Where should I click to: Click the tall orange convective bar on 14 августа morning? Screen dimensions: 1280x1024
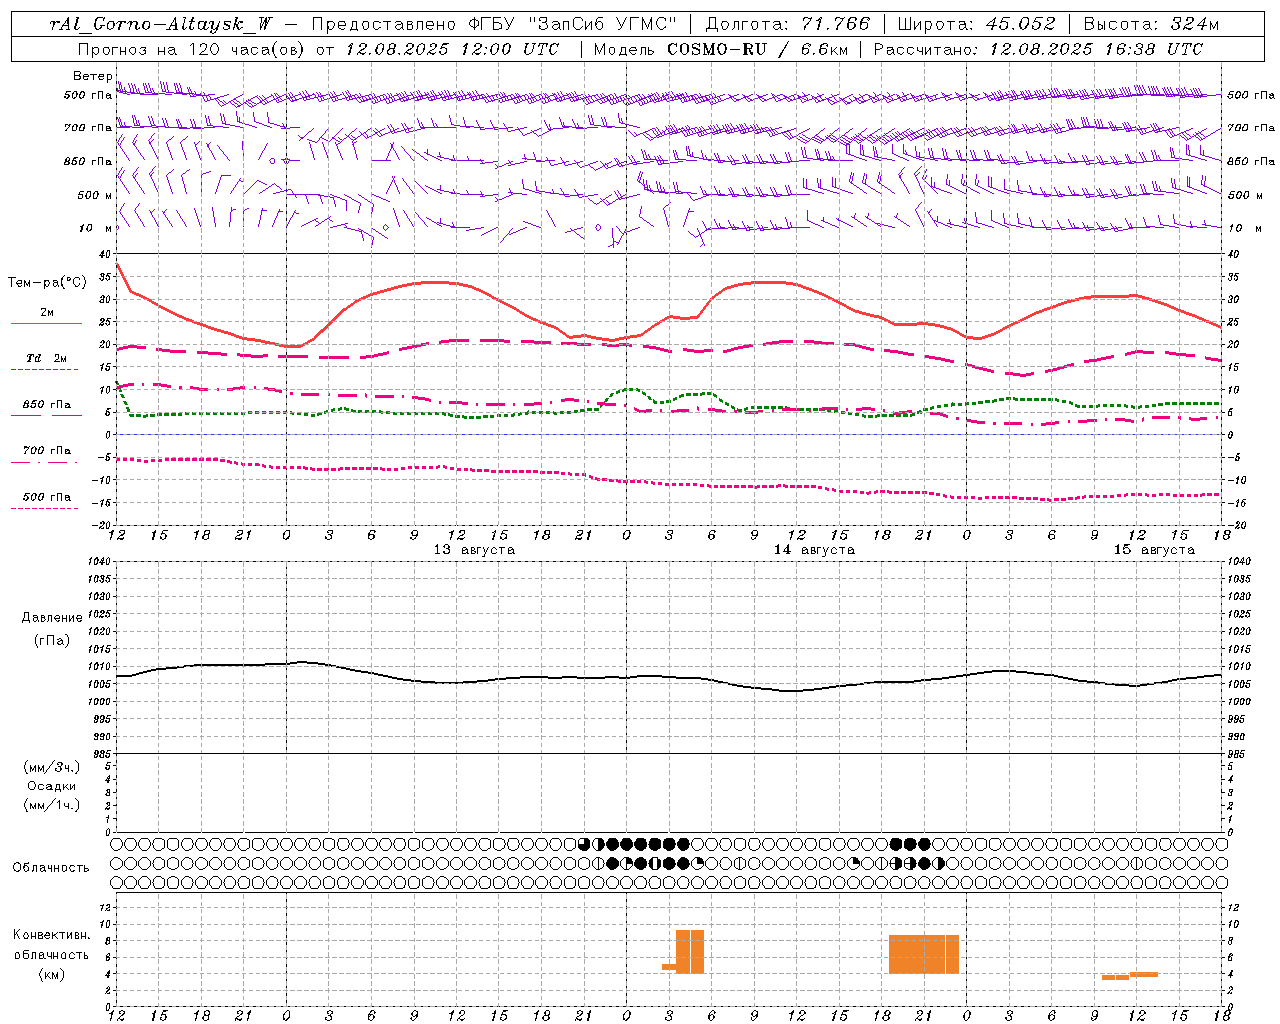click(690, 952)
